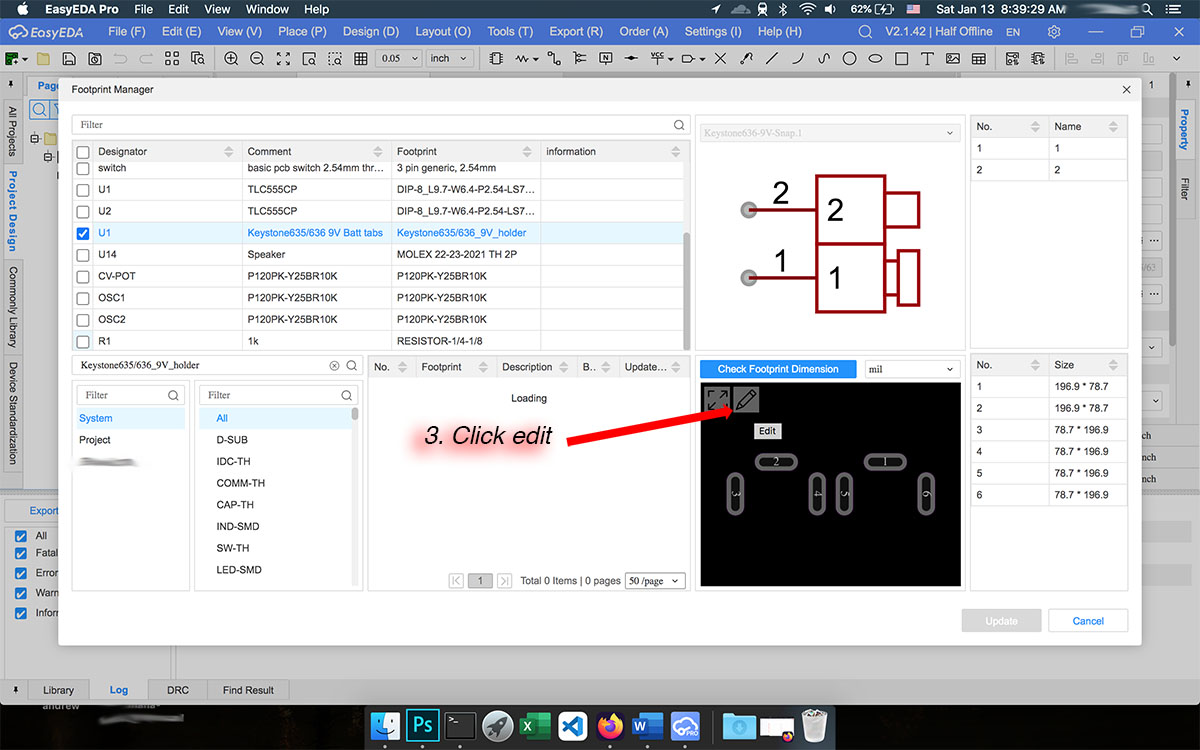
Task: Click the component table vertical scrollbar
Action: [685, 290]
